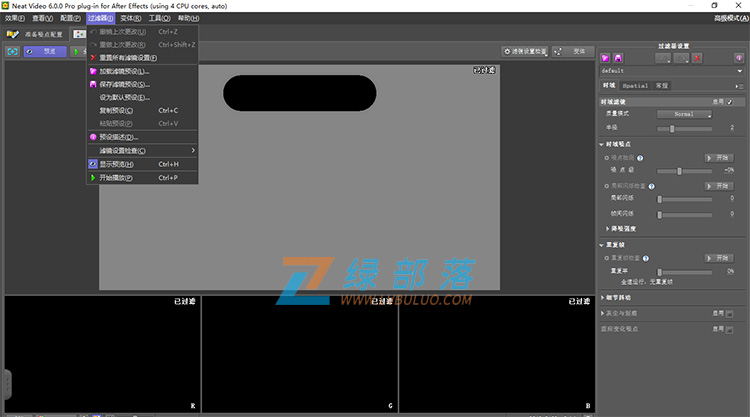Start repeated frame detection 开始 button
Image resolution: width=750 pixels, height=417 pixels.
pyautogui.click(x=719, y=258)
